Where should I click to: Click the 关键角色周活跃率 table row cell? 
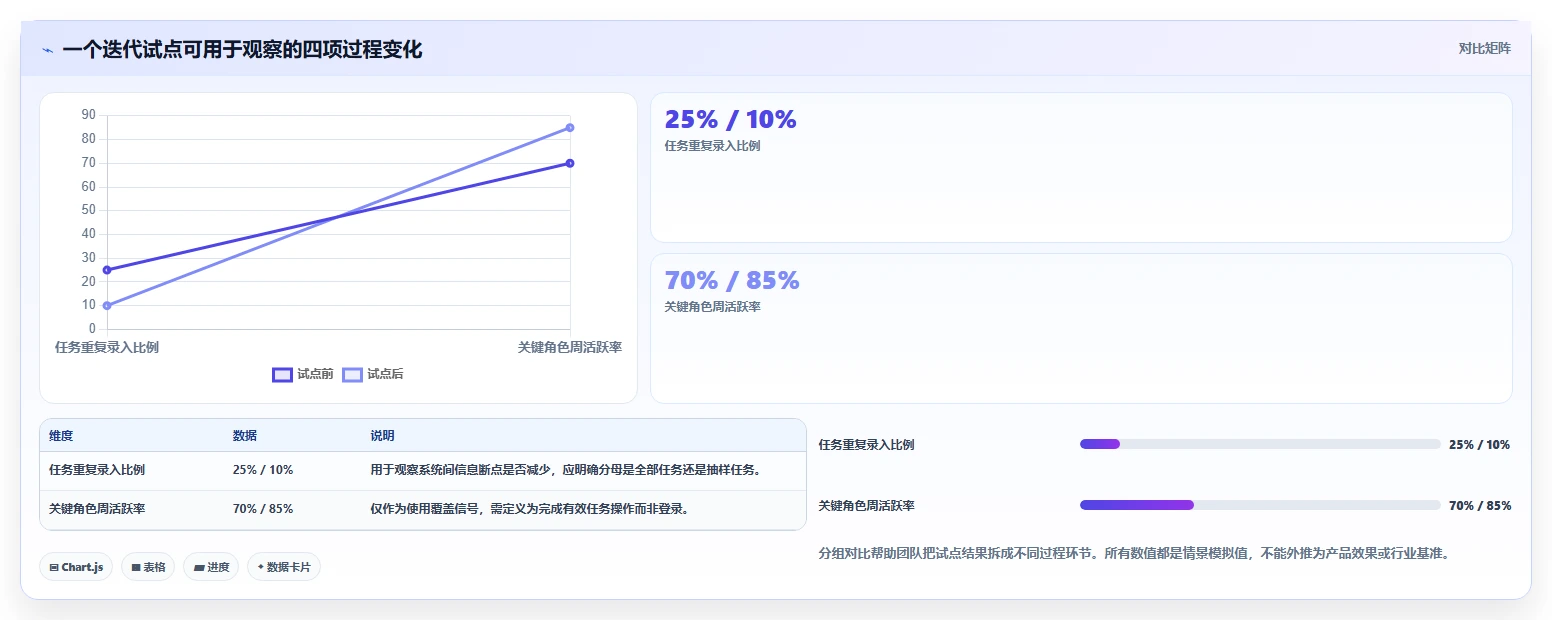tap(97, 509)
